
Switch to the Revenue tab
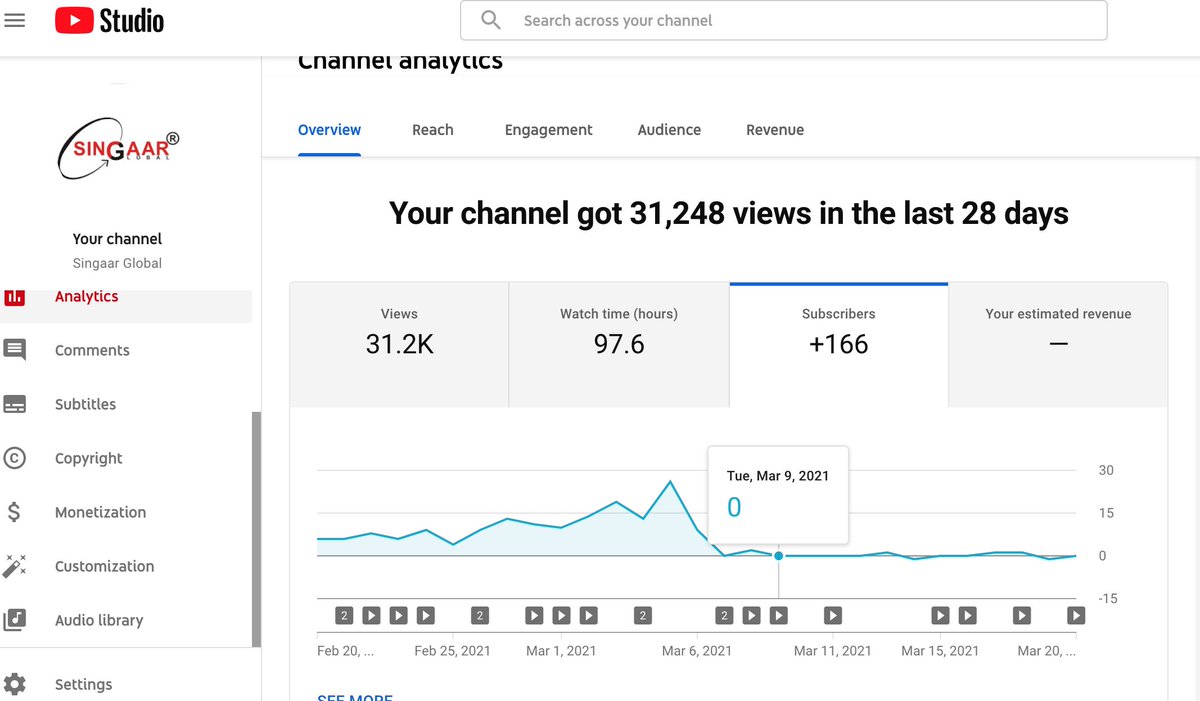click(x=775, y=130)
